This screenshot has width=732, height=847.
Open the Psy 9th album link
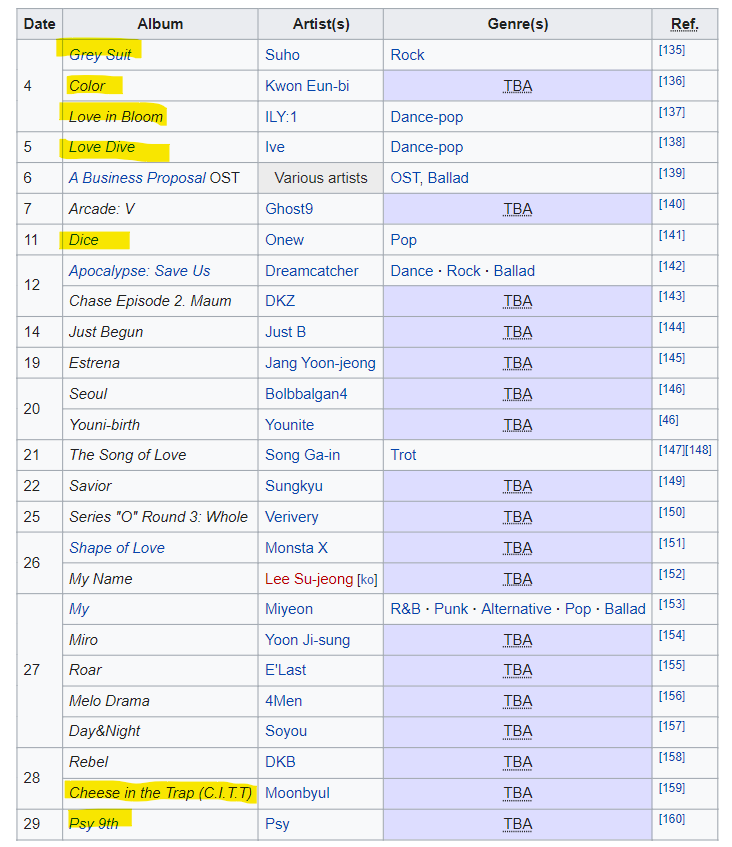[93, 823]
